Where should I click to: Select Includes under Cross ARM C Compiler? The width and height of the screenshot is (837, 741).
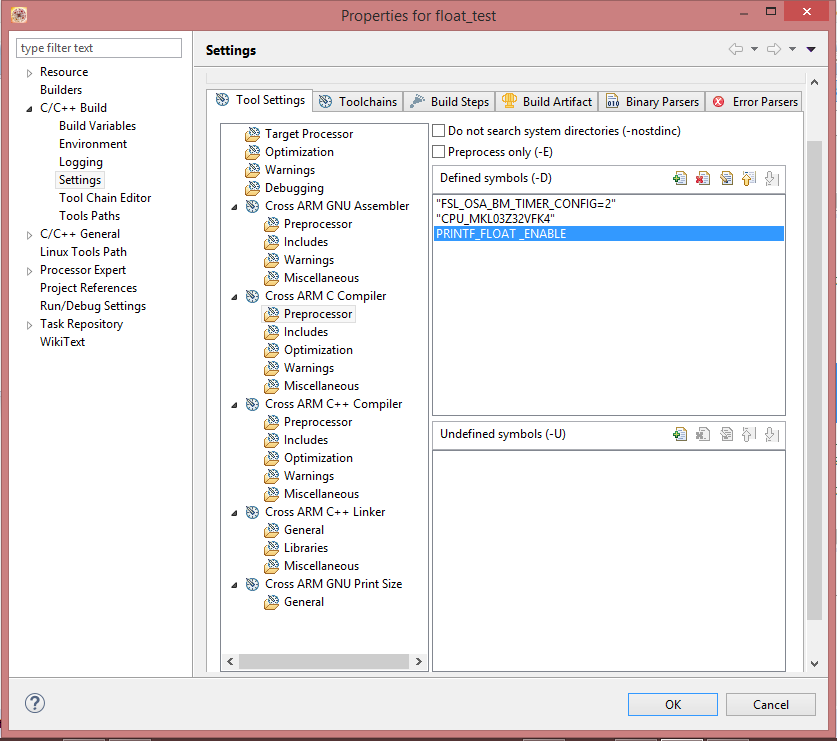pyautogui.click(x=306, y=332)
